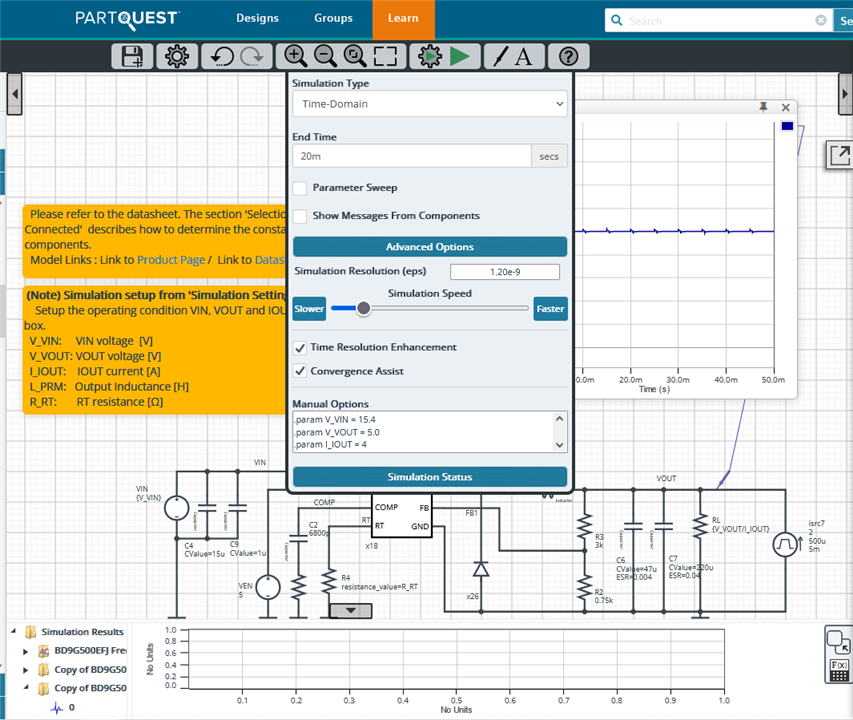Run simulation with green play icon
The height and width of the screenshot is (720, 853).
pyautogui.click(x=460, y=57)
